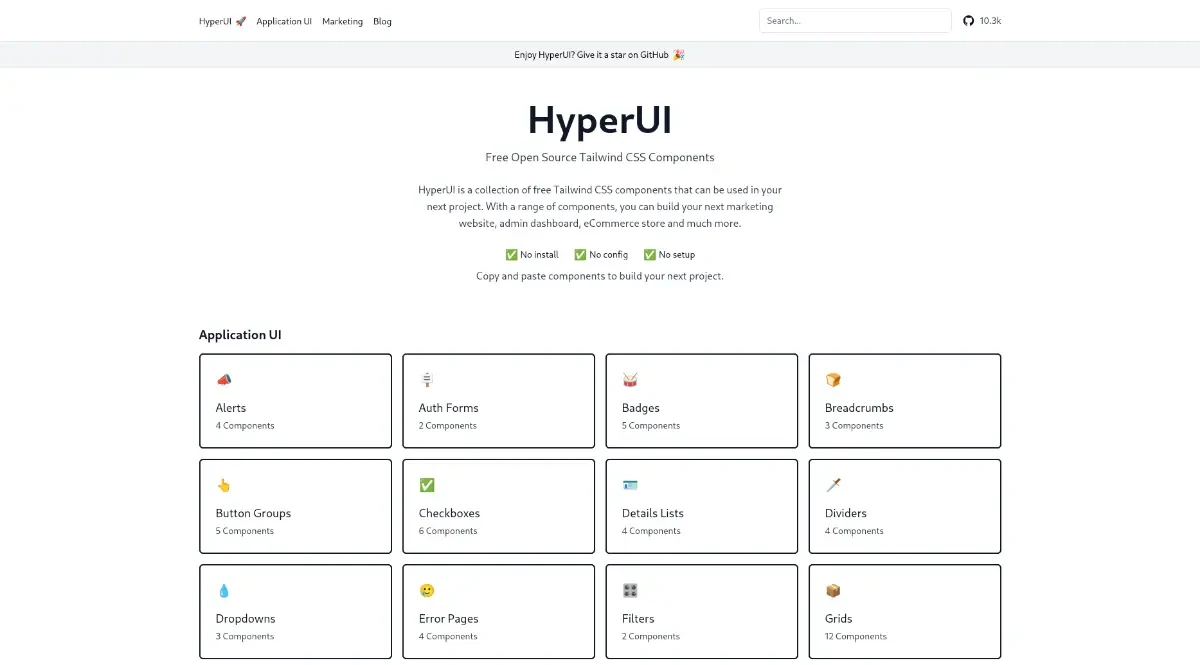The width and height of the screenshot is (1200, 665).
Task: Click inside the Search field
Action: (x=854, y=20)
